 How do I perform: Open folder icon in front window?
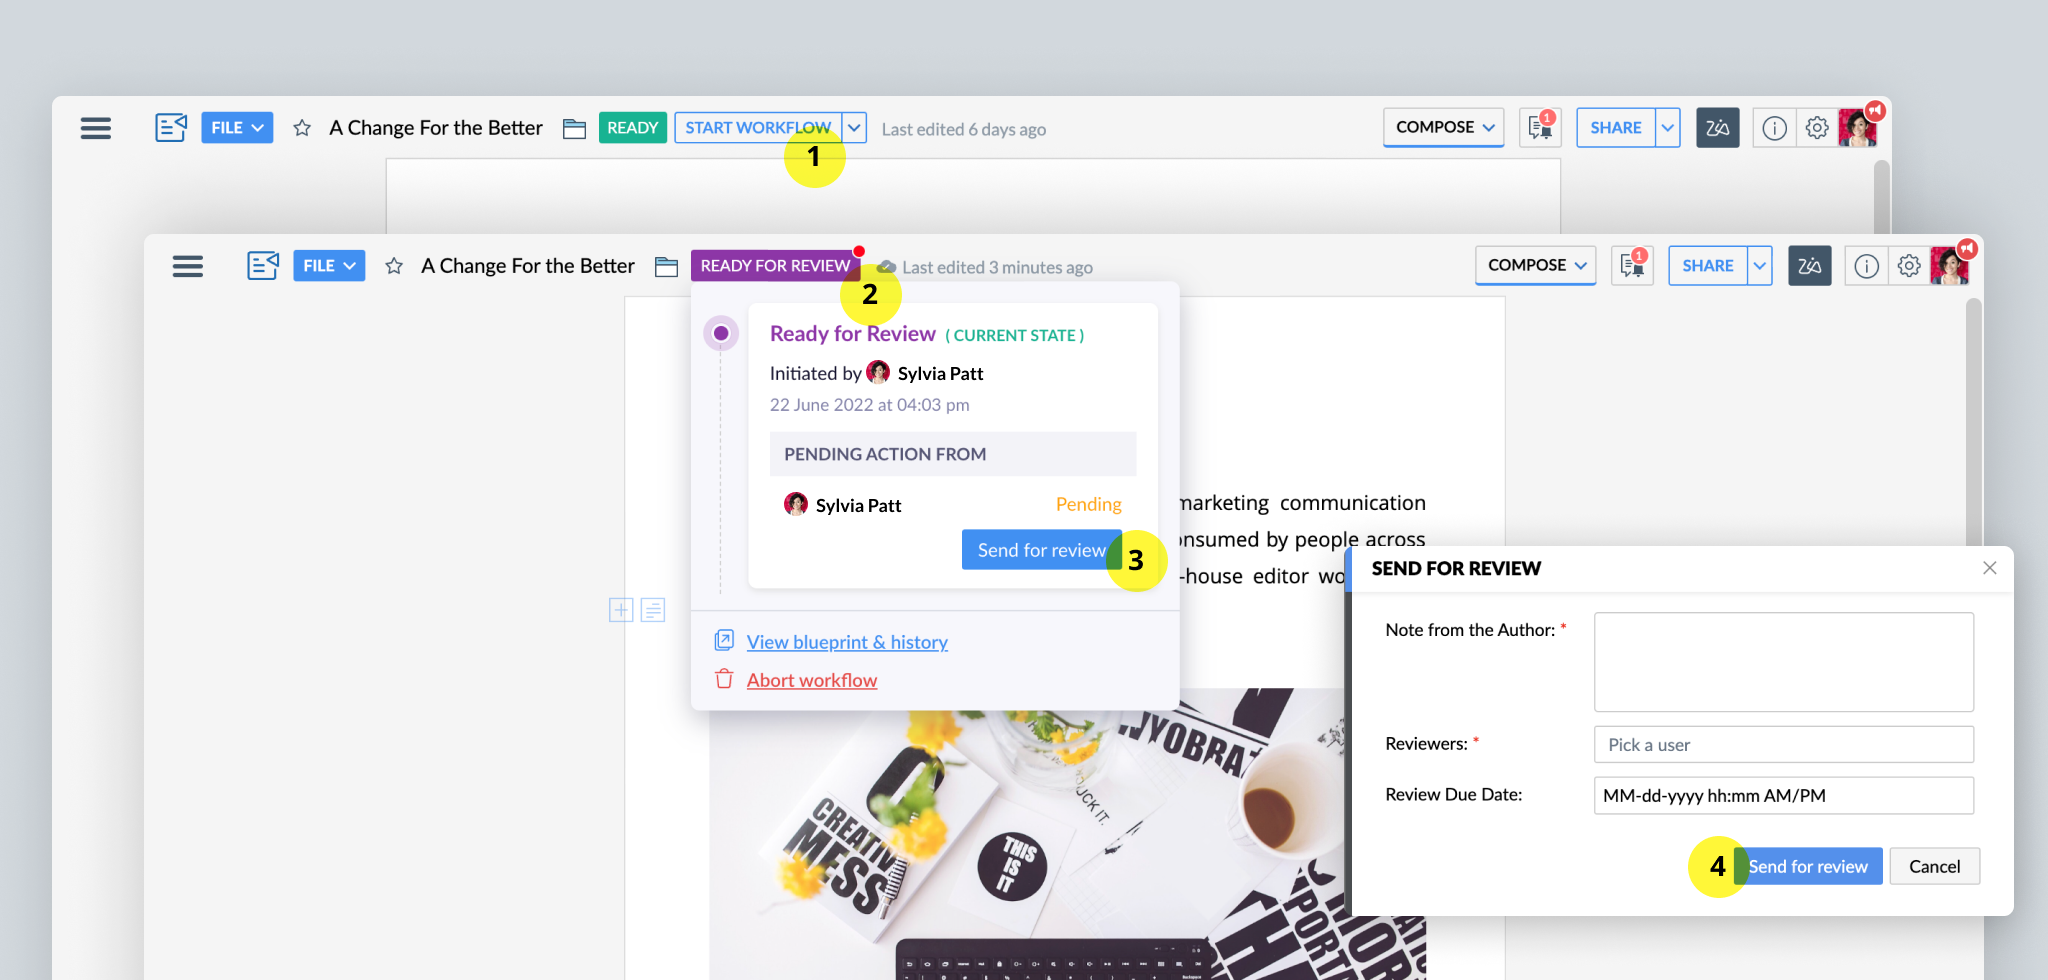666,266
